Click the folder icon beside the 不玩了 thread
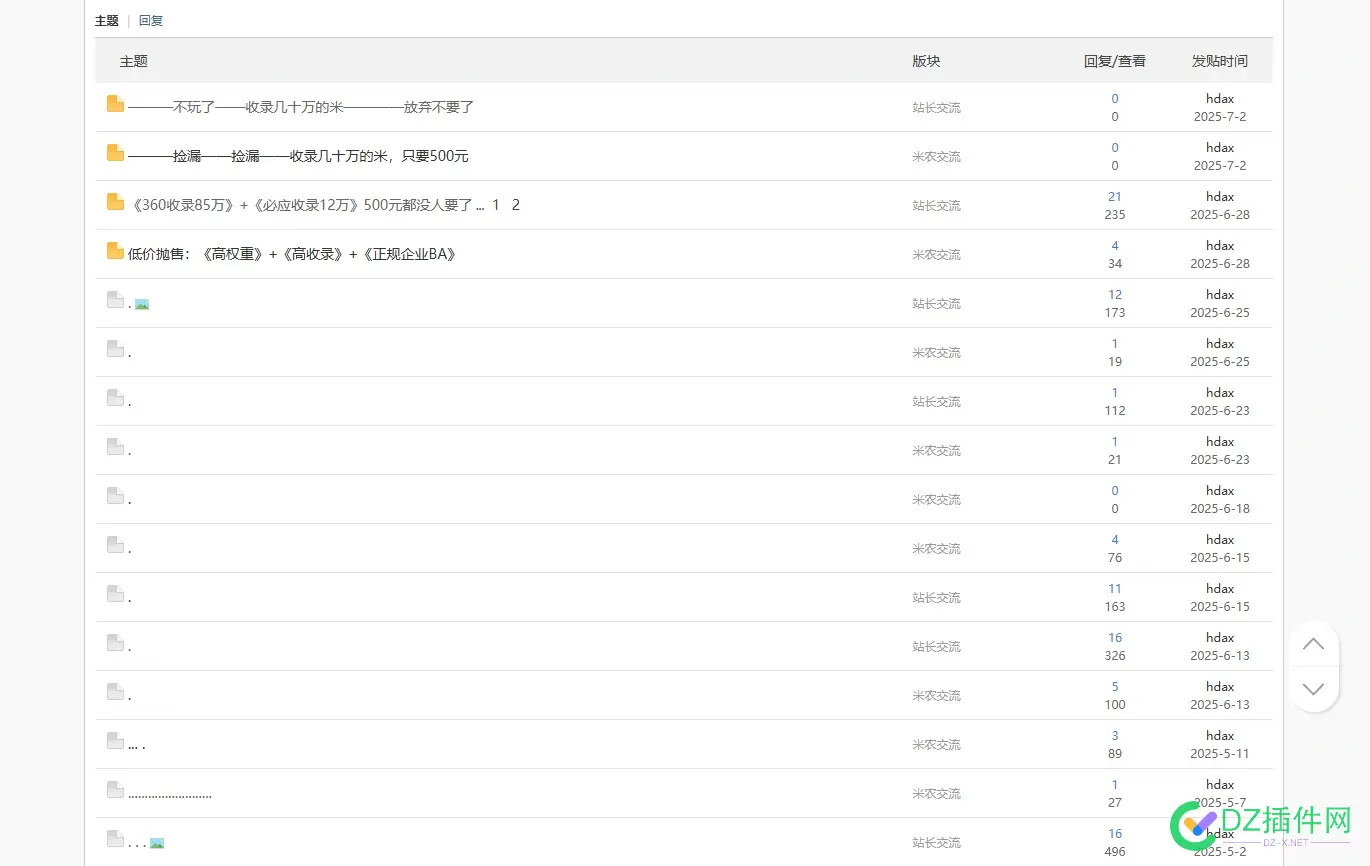The width and height of the screenshot is (1370, 866). 114,104
